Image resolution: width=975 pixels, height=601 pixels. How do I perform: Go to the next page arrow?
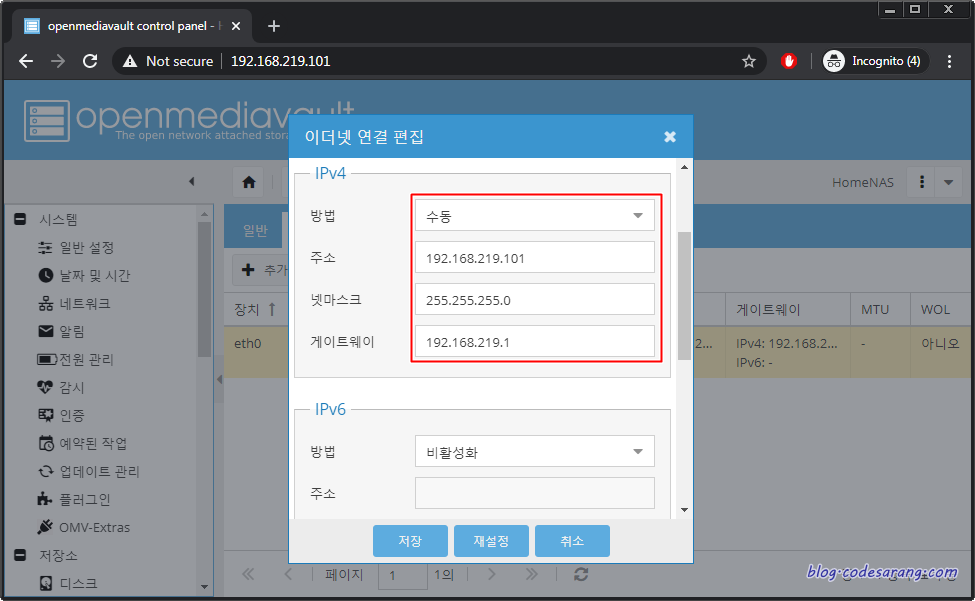pyautogui.click(x=491, y=574)
